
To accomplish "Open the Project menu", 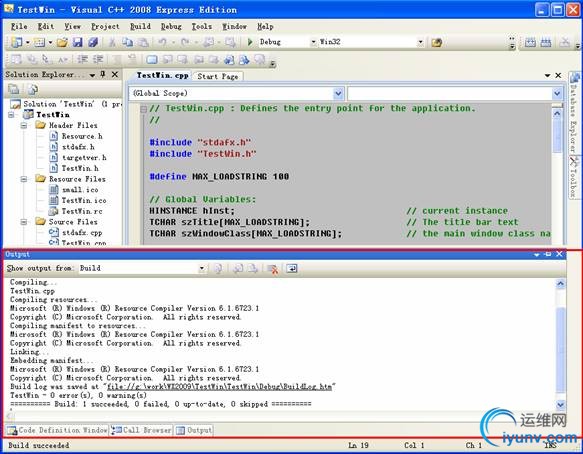I will pos(105,26).
